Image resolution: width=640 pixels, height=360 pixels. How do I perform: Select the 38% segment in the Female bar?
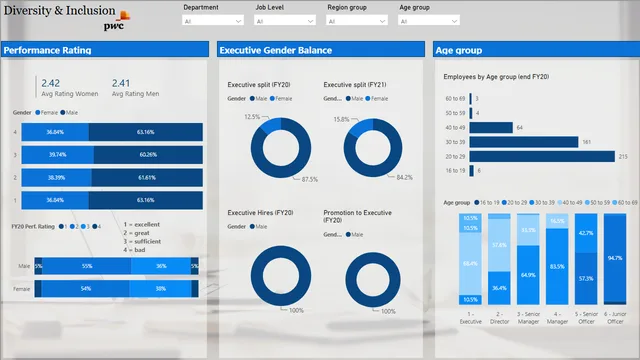[160, 289]
